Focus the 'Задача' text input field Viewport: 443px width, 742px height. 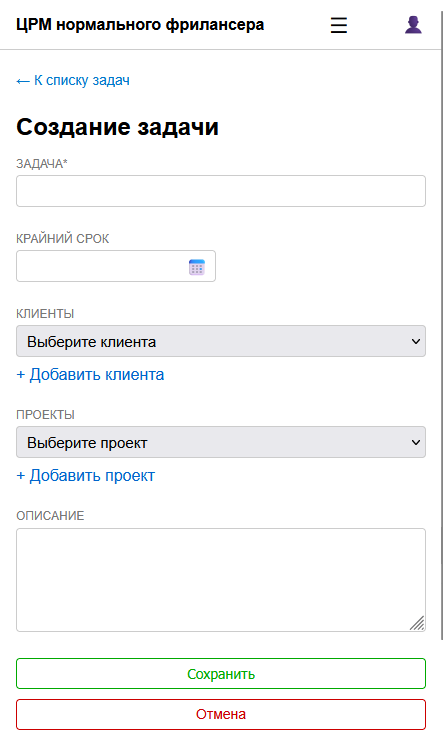(x=221, y=191)
